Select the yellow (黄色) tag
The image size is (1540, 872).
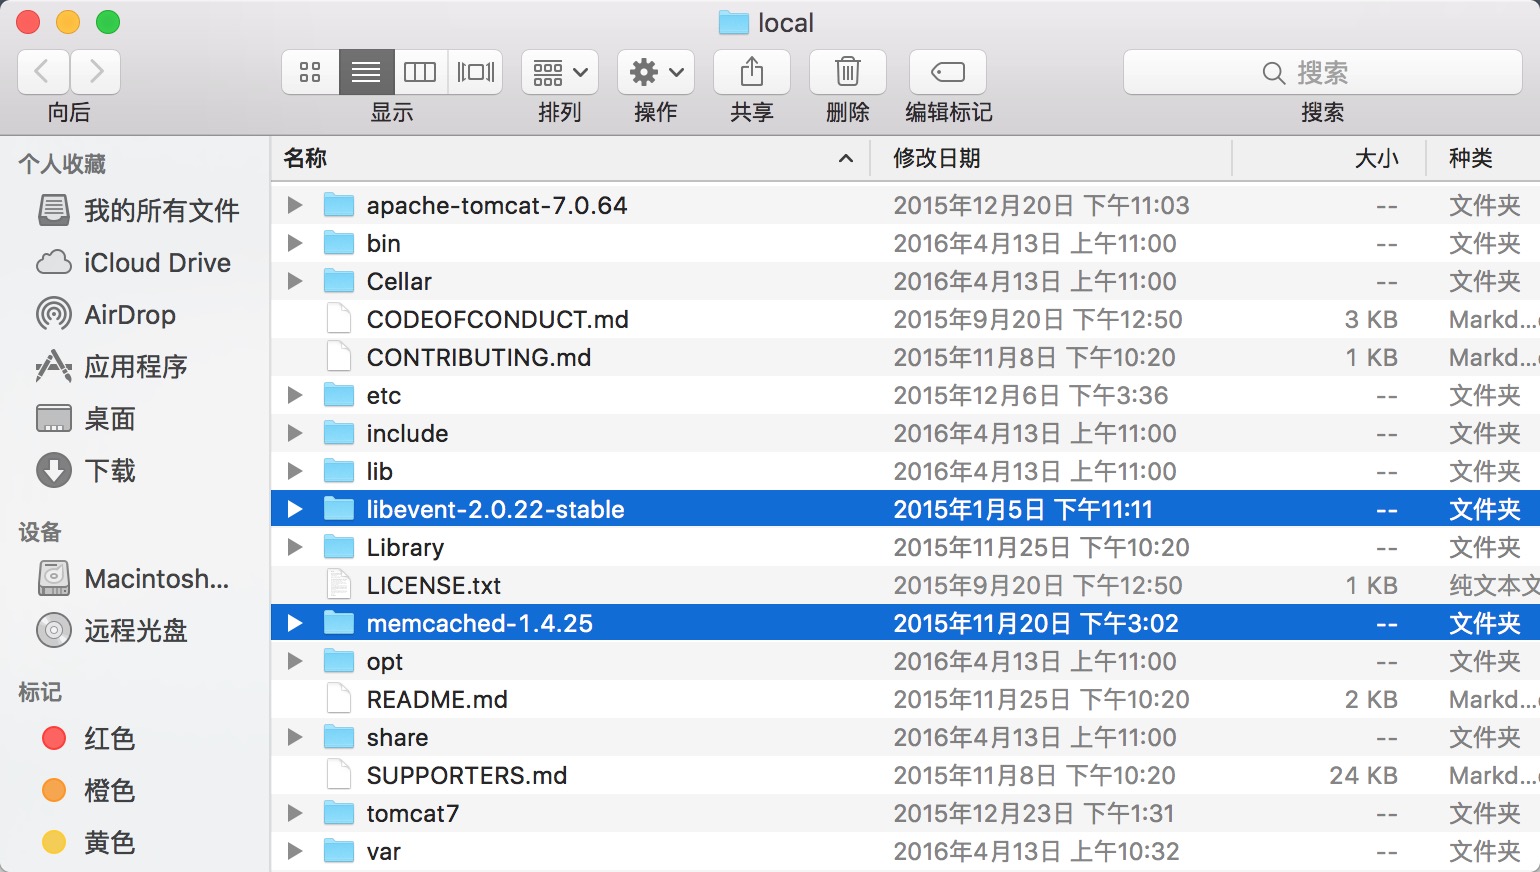pos(88,842)
